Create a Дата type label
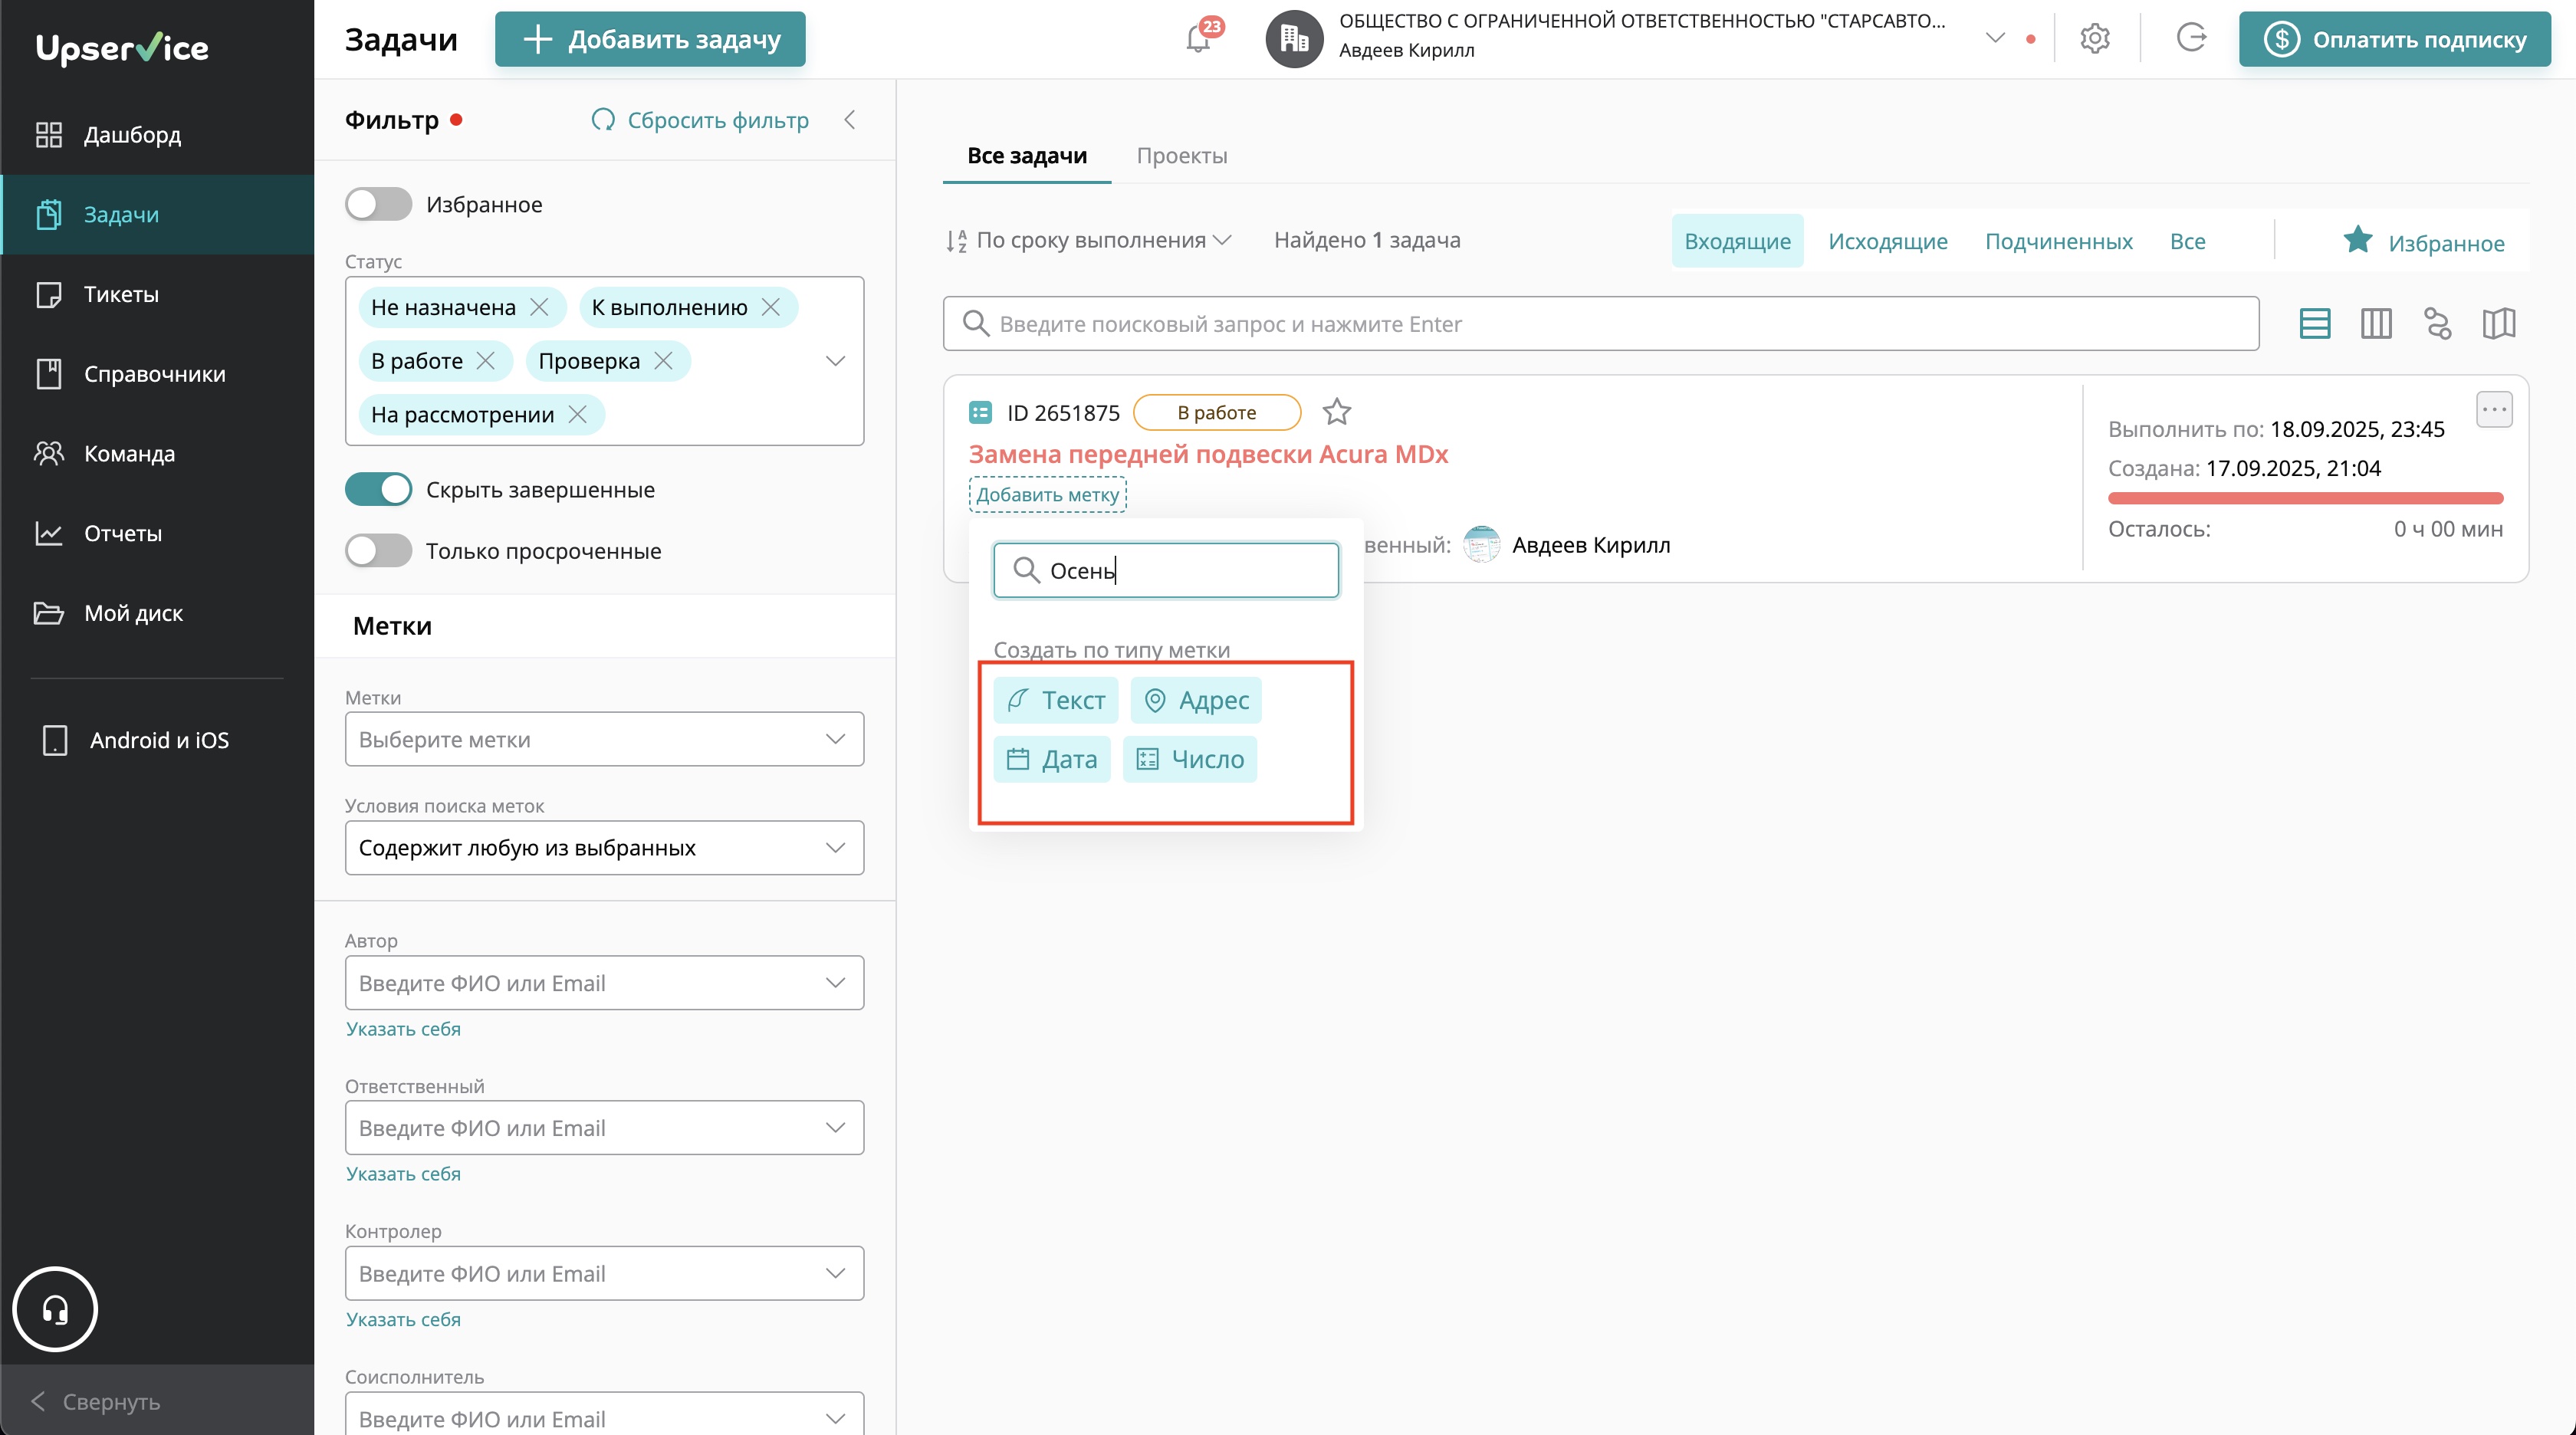This screenshot has width=2576, height=1435. [x=1051, y=759]
